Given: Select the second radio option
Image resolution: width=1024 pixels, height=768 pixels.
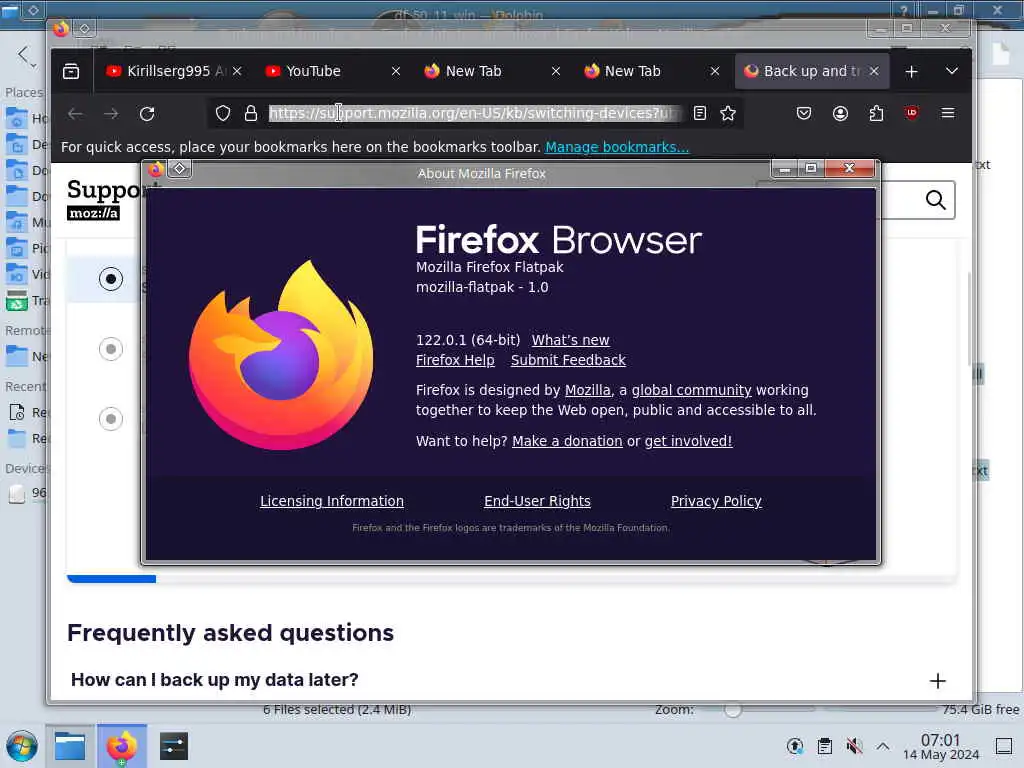Looking at the screenshot, I should 111,349.
